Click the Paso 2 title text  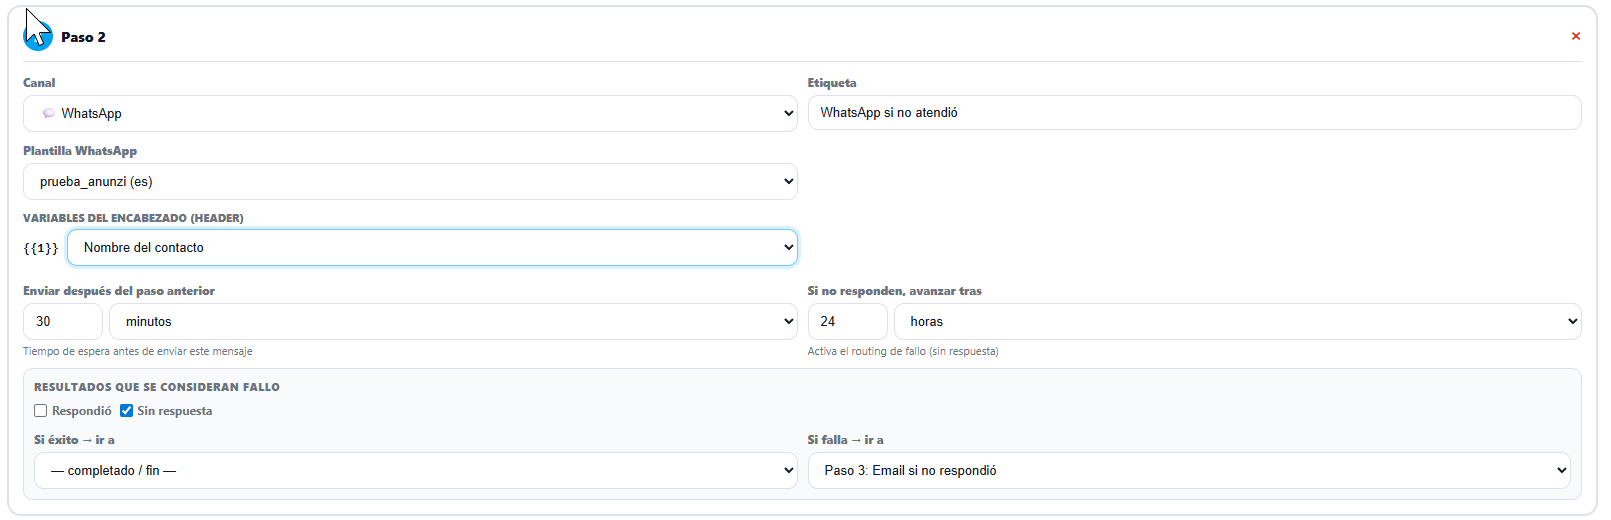(x=83, y=37)
